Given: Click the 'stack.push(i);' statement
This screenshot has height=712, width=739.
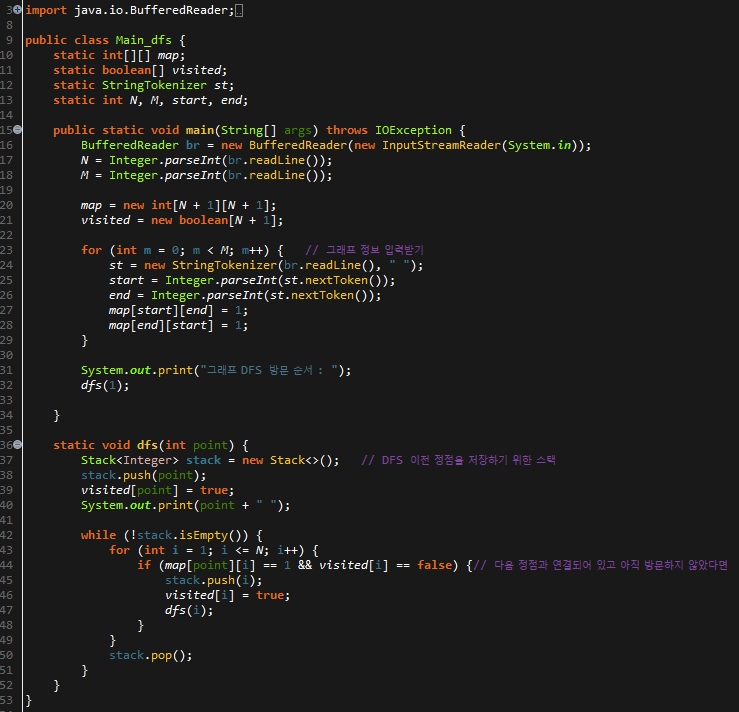Looking at the screenshot, I should pyautogui.click(x=213, y=581).
